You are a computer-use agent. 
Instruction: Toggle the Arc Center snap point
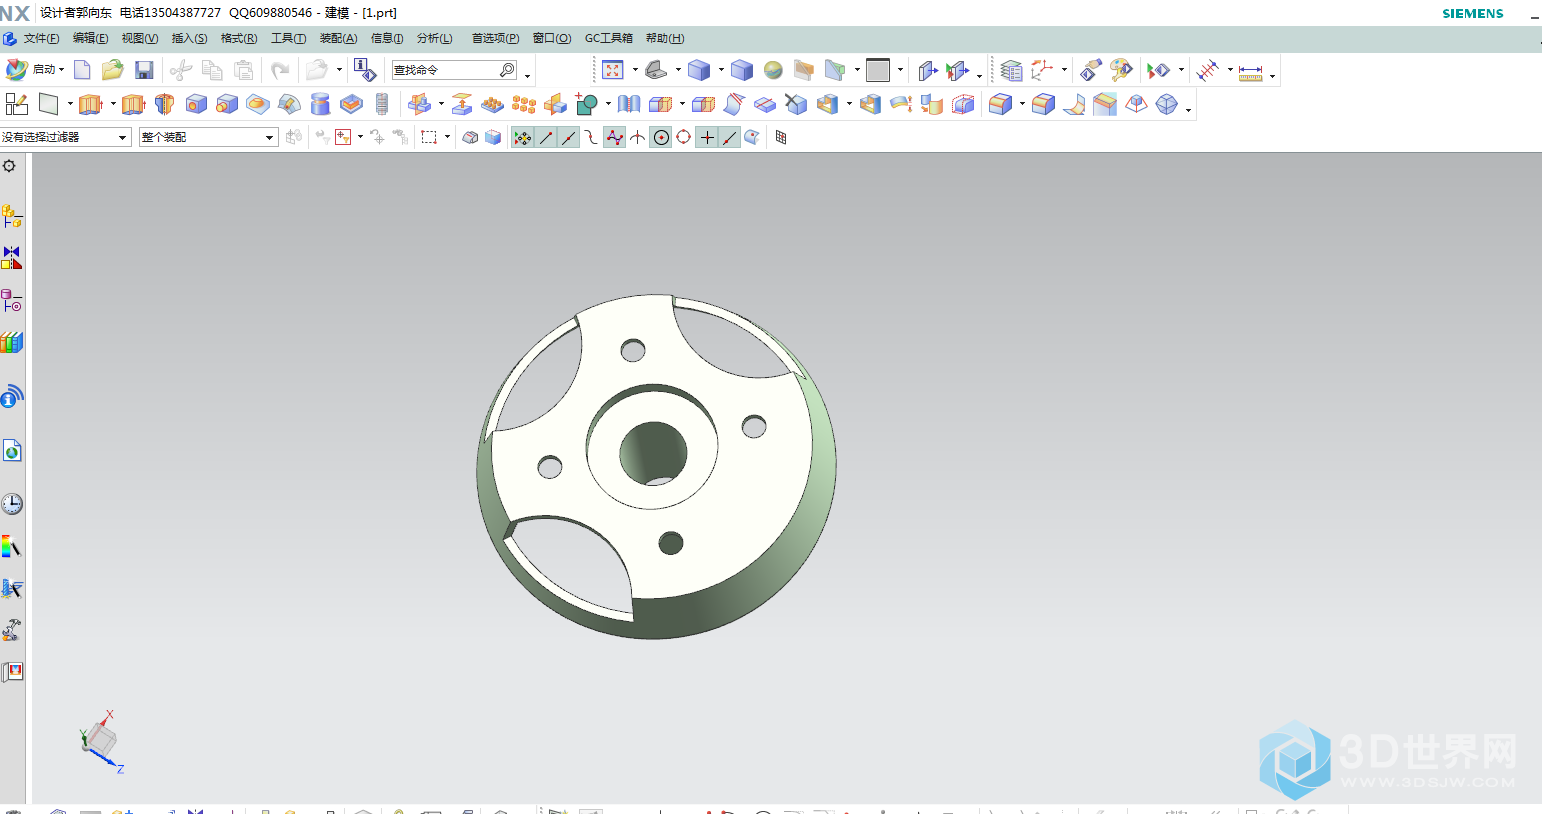pyautogui.click(x=661, y=138)
